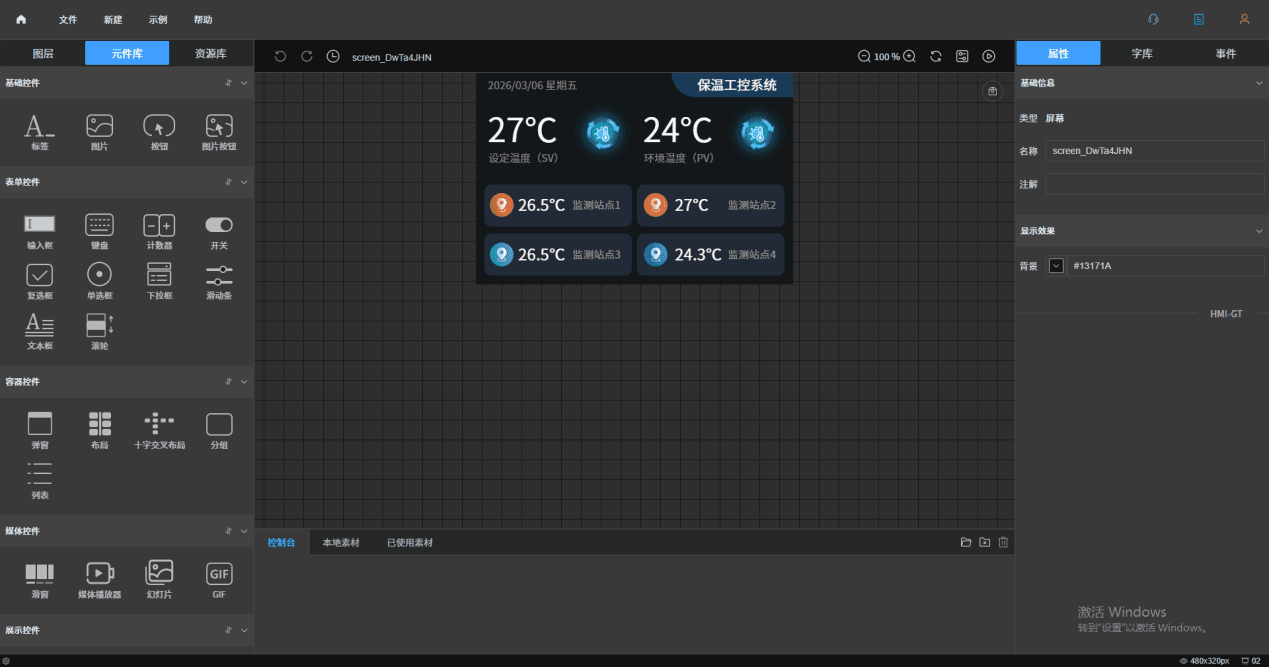Image resolution: width=1269 pixels, height=667 pixels.
Task: Select the 文本框 text box widget
Action: (40, 331)
